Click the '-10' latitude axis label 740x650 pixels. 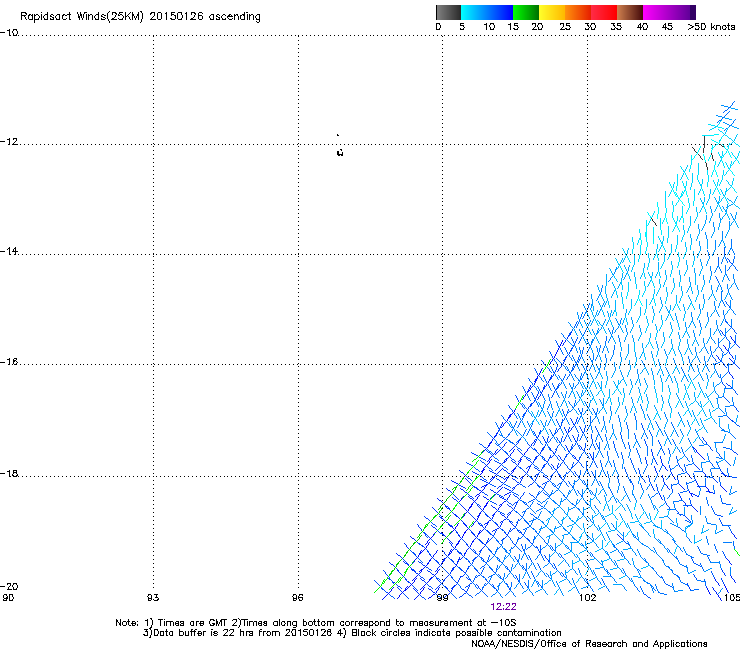point(9,33)
